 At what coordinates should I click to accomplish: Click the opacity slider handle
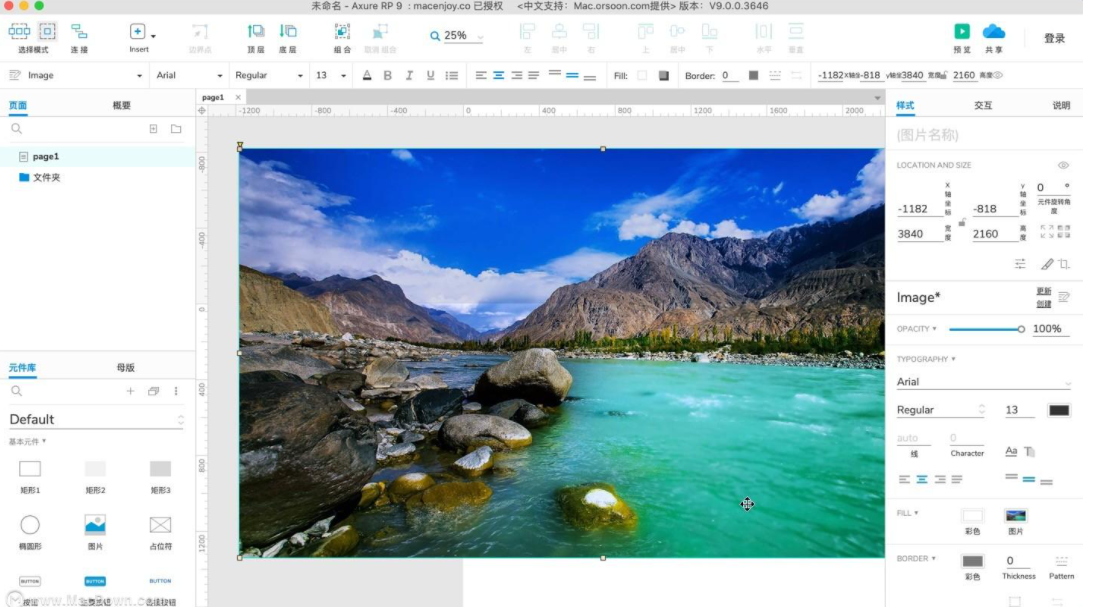(1021, 329)
